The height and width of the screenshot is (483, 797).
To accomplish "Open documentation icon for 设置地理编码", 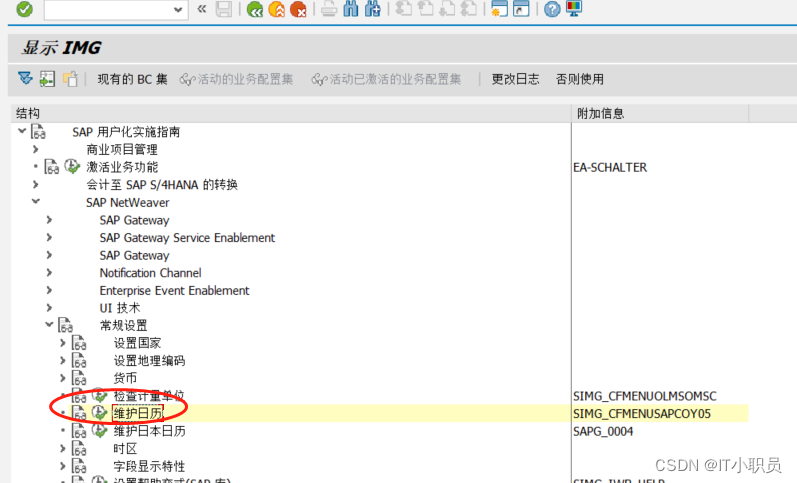I will pos(79,360).
